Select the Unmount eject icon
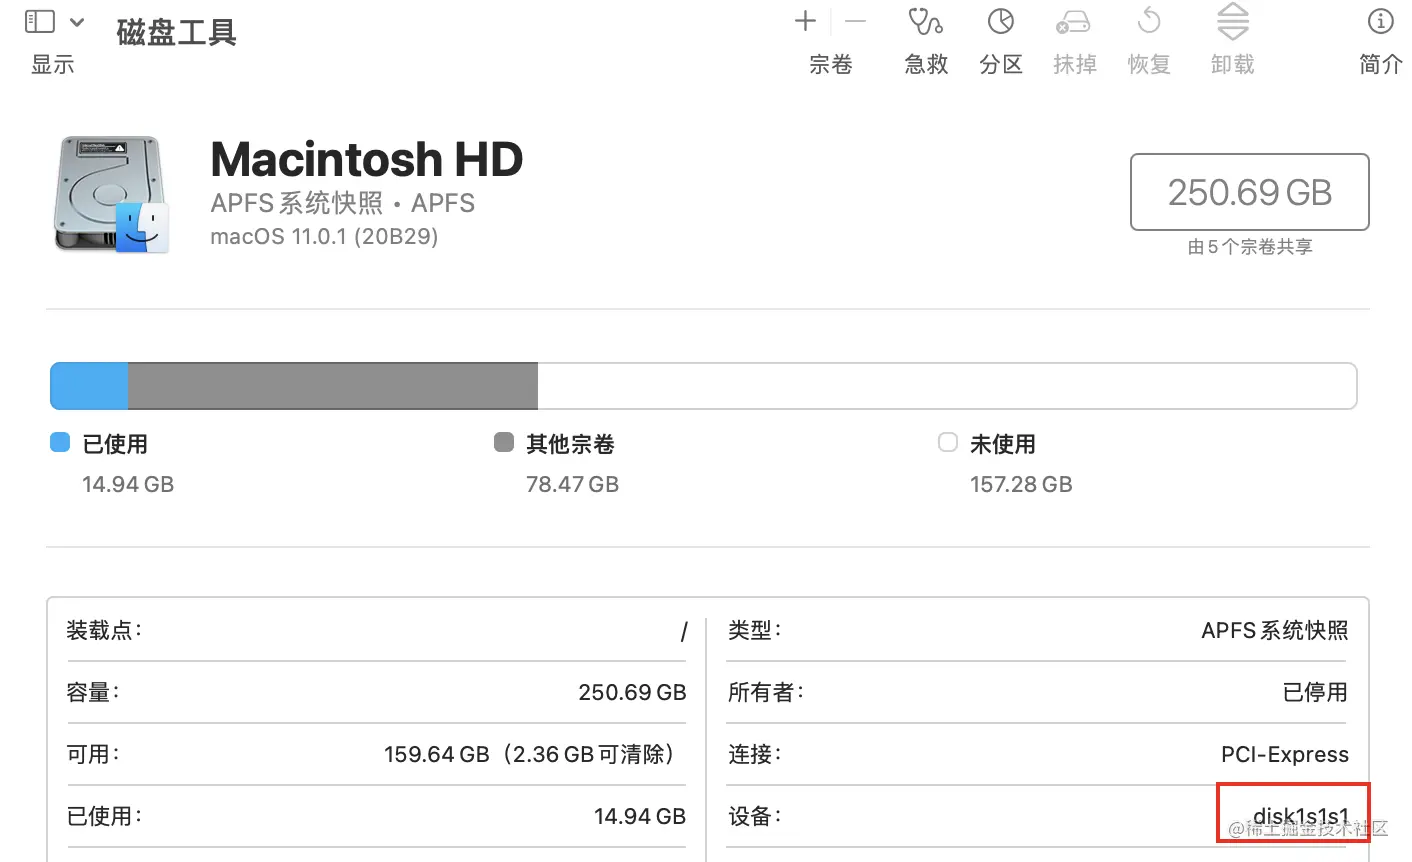1412x862 pixels. 1232,21
